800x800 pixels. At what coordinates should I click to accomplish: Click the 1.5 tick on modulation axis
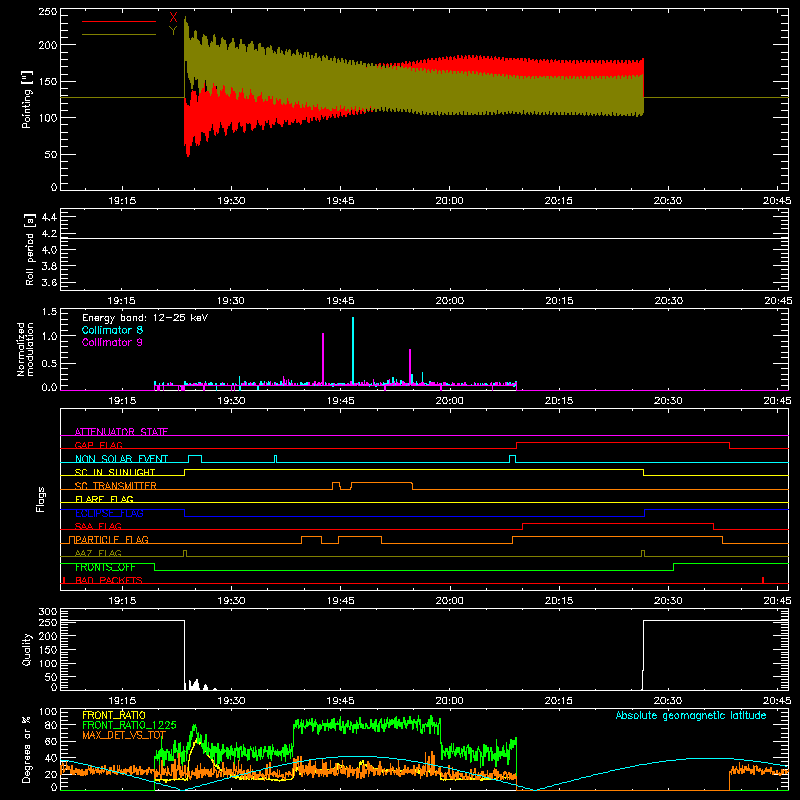[49, 312]
